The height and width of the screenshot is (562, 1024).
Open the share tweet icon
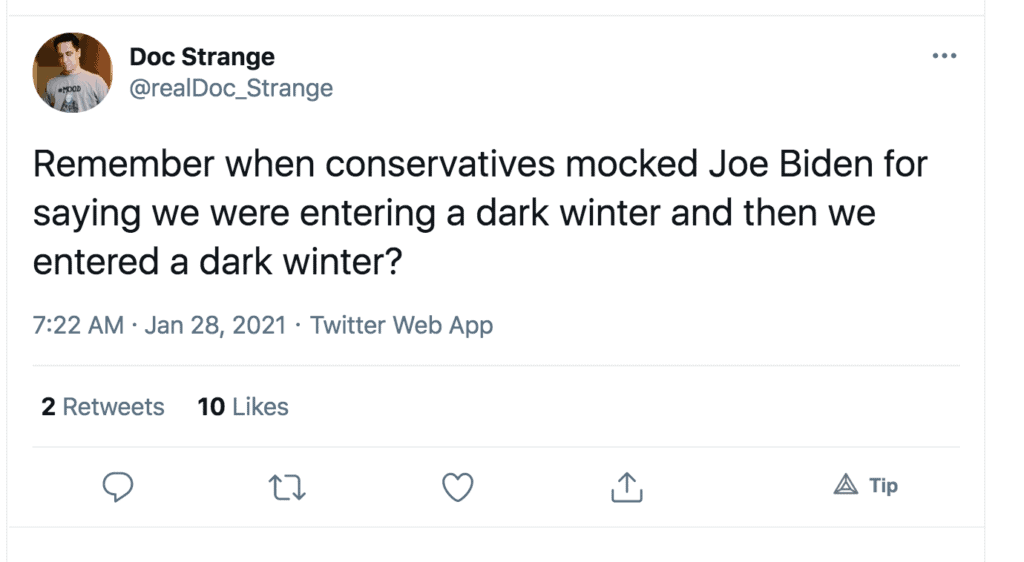[x=626, y=487]
